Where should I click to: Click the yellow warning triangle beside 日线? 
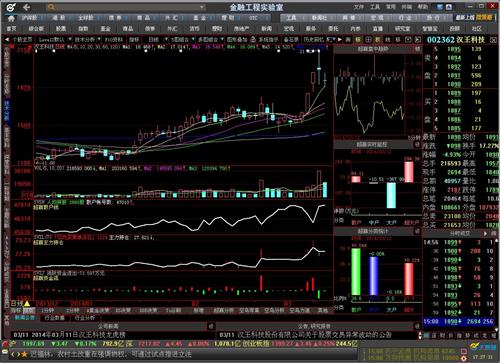(x=27, y=303)
